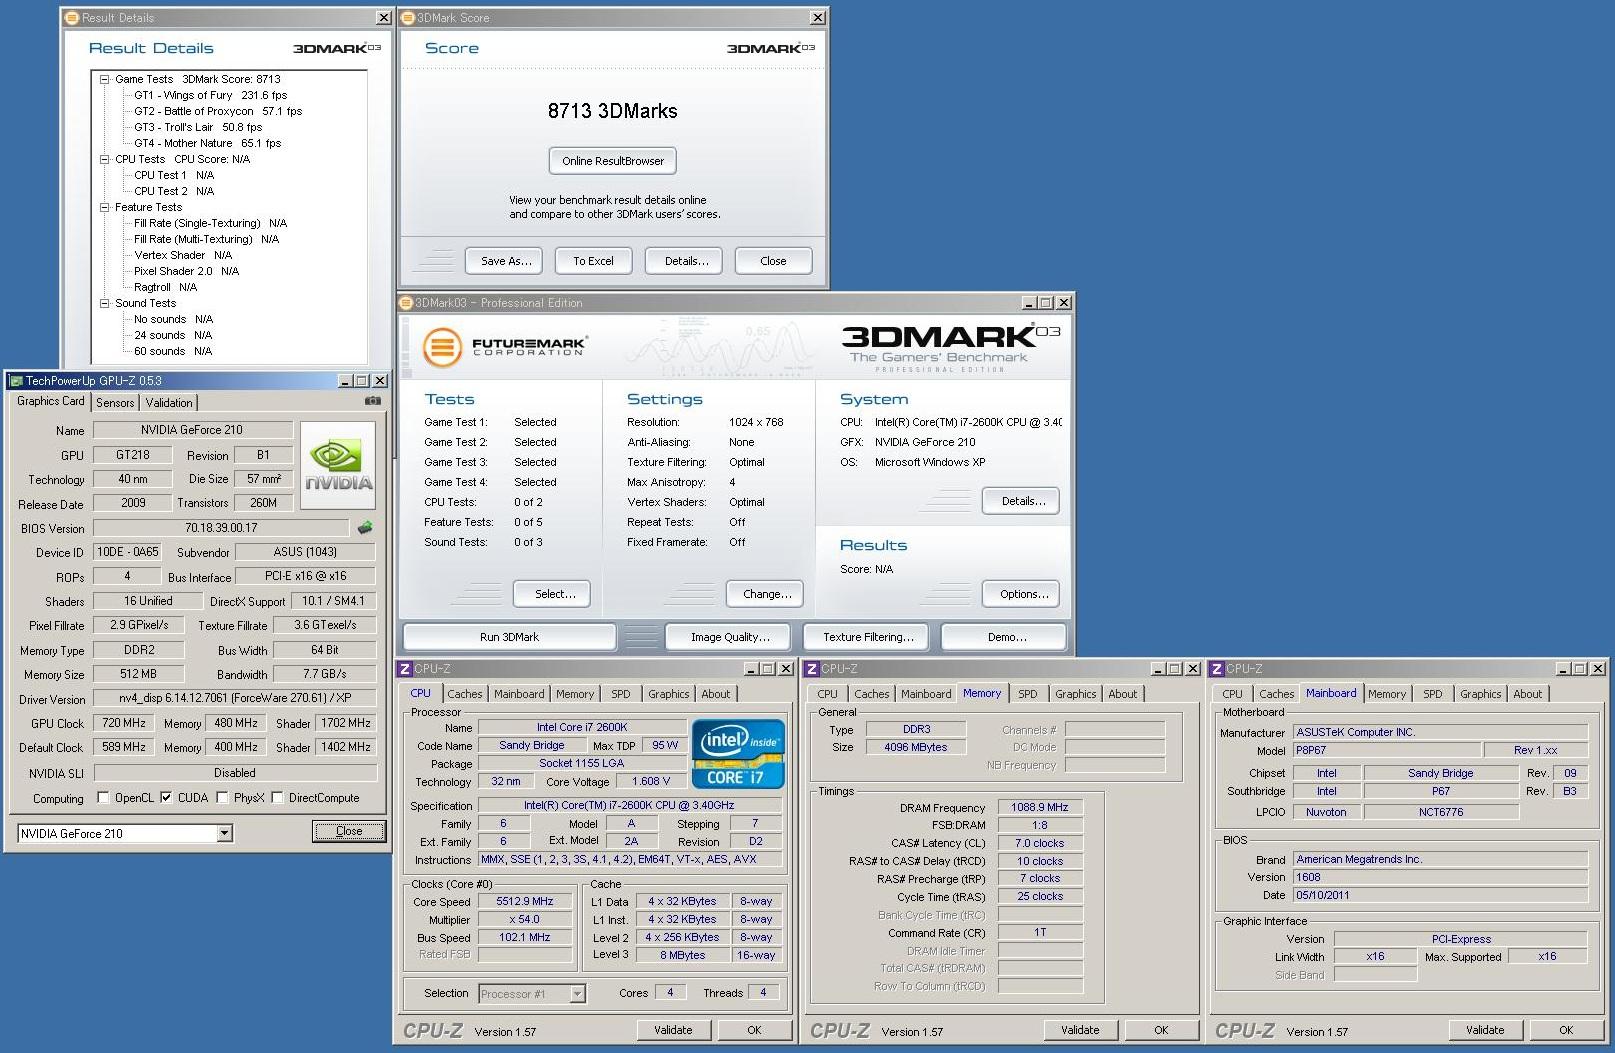The width and height of the screenshot is (1615, 1053).
Task: Select GT3 - Troll's Lair result row
Action: point(198,127)
